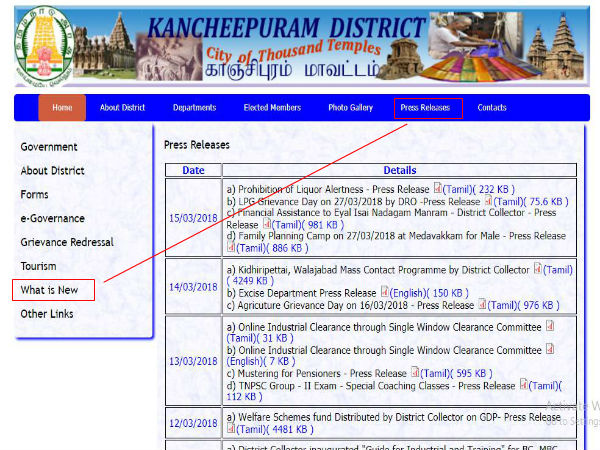
Task: Open About District in the left sidebar
Action: (x=52, y=171)
